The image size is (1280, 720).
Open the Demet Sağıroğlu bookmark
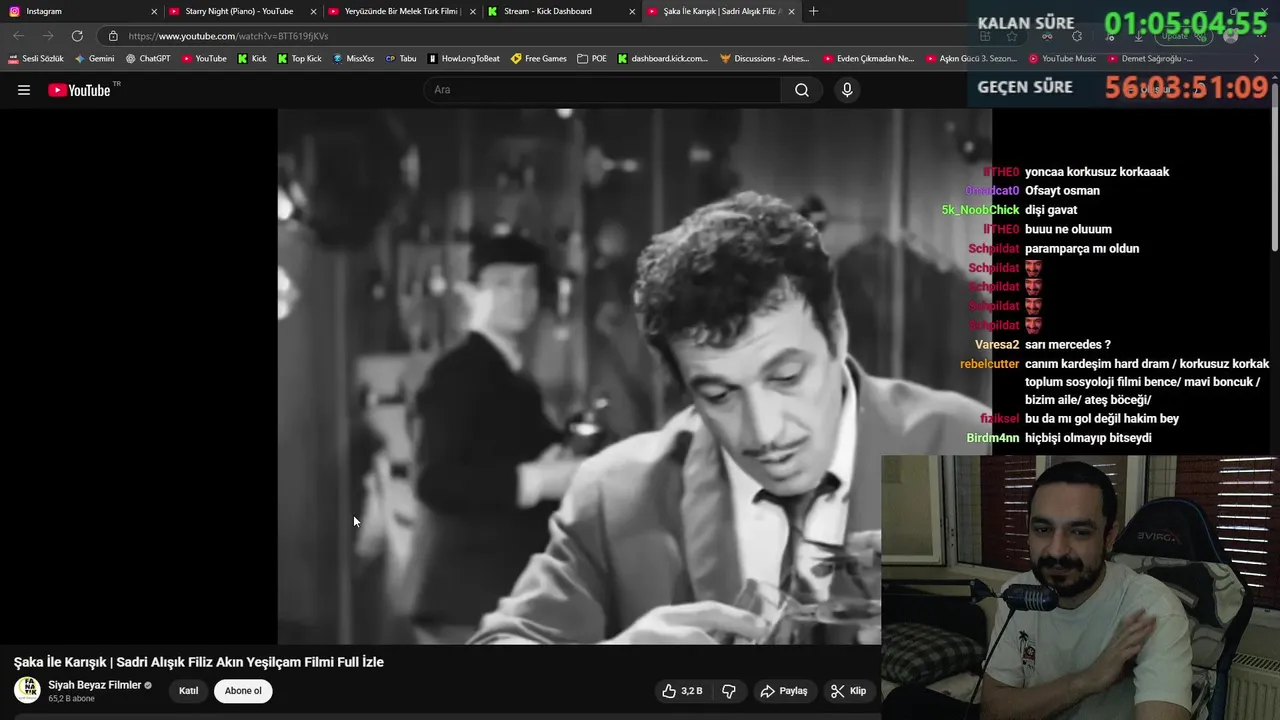point(1150,59)
